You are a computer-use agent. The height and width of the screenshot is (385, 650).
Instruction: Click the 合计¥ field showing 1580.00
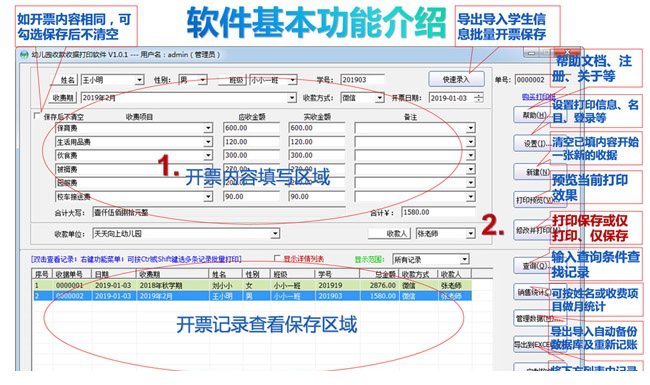point(438,212)
